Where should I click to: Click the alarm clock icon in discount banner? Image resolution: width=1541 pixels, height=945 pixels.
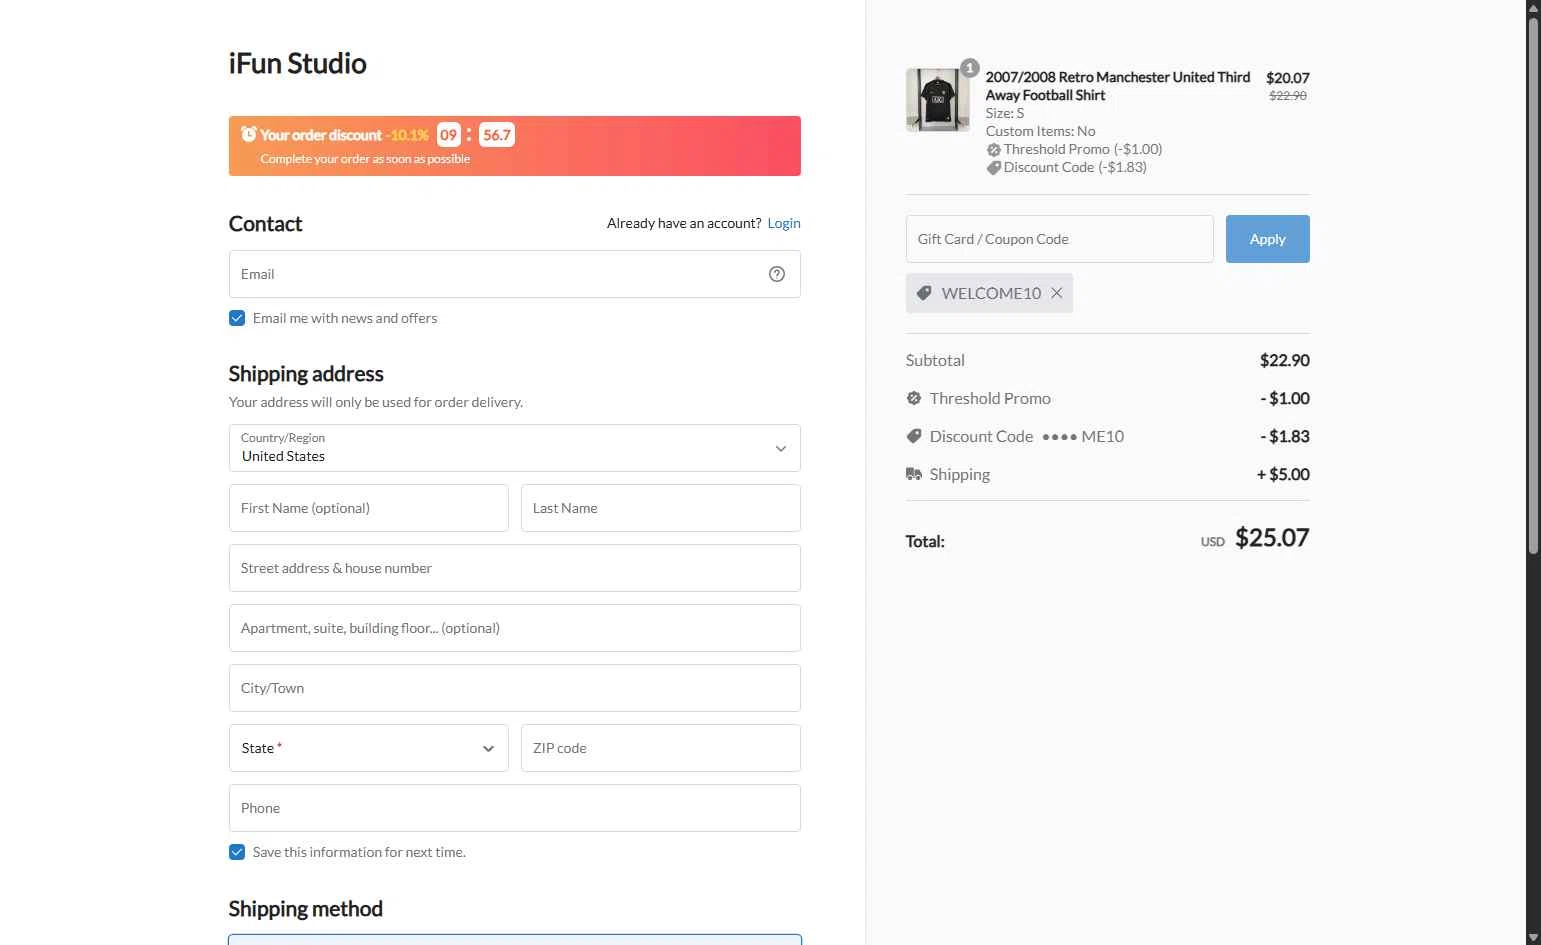point(248,134)
